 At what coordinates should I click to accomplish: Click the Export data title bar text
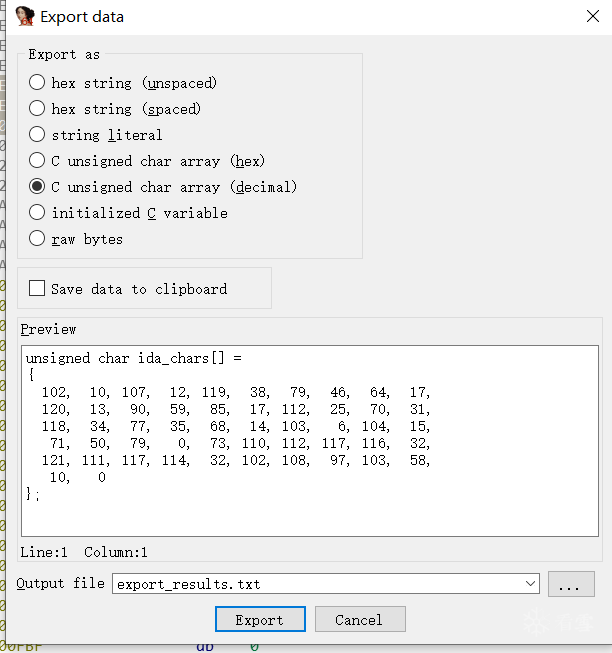pos(83,17)
